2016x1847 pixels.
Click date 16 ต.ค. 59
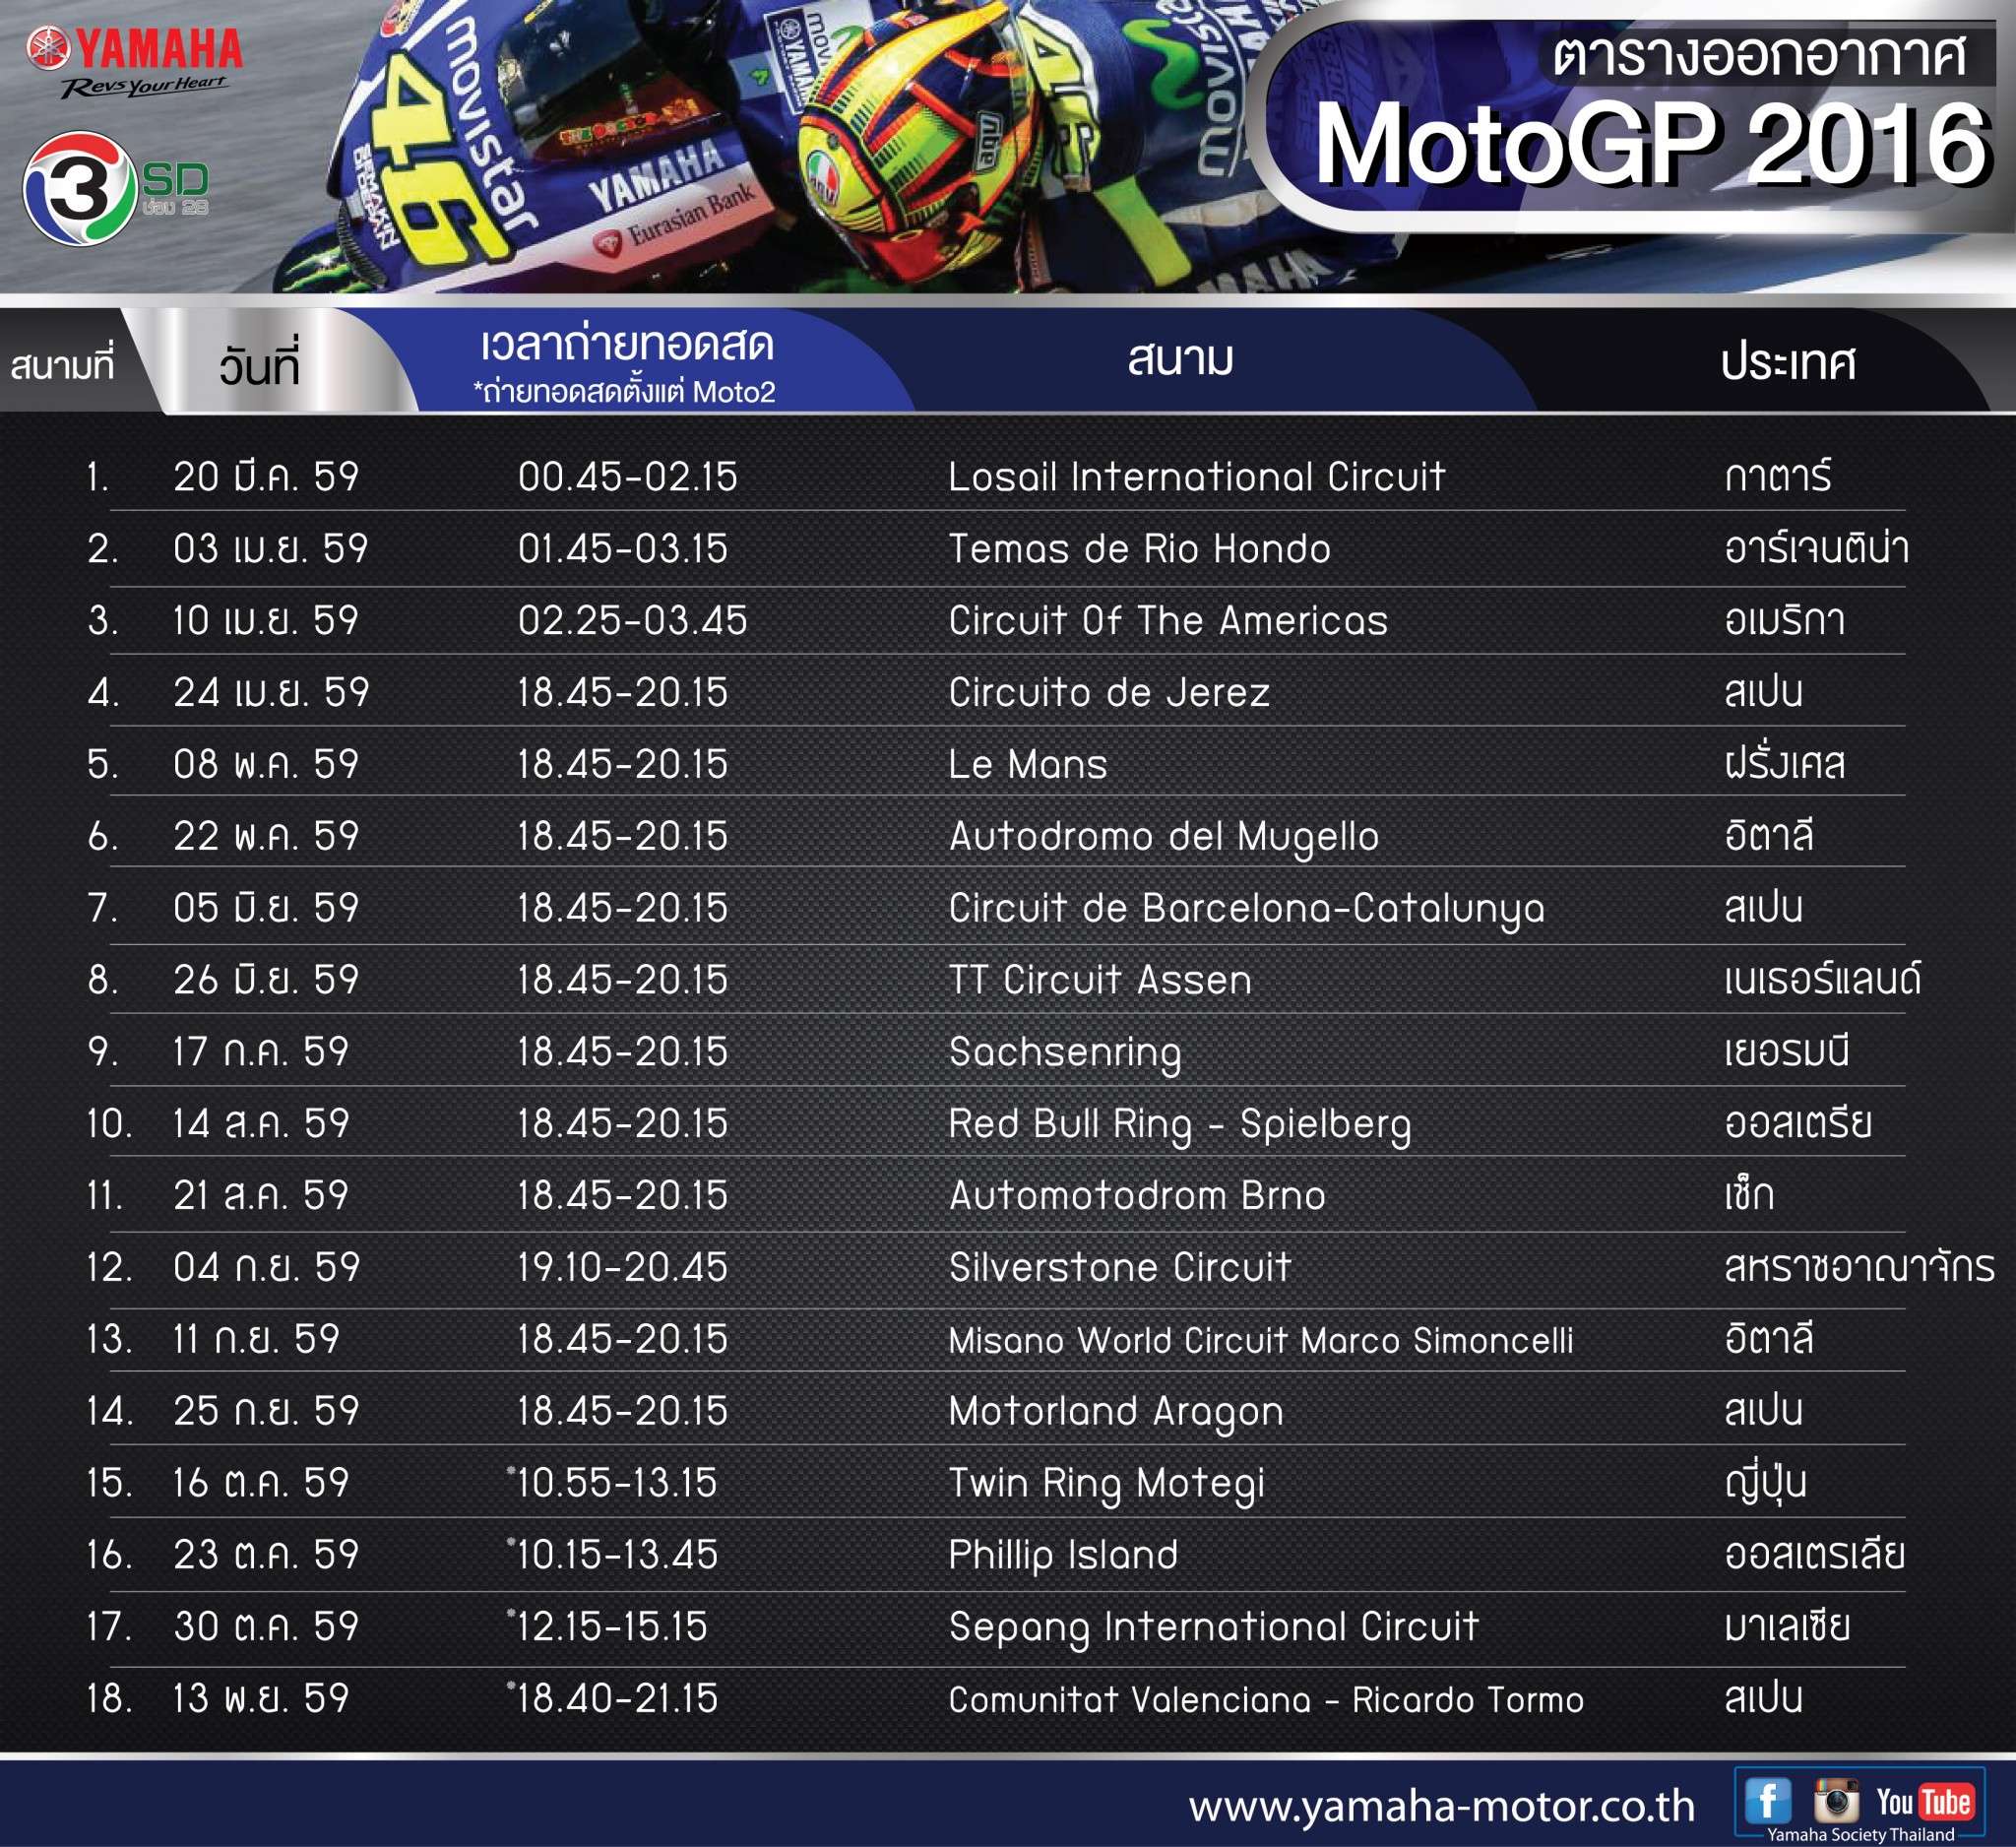tap(261, 1484)
